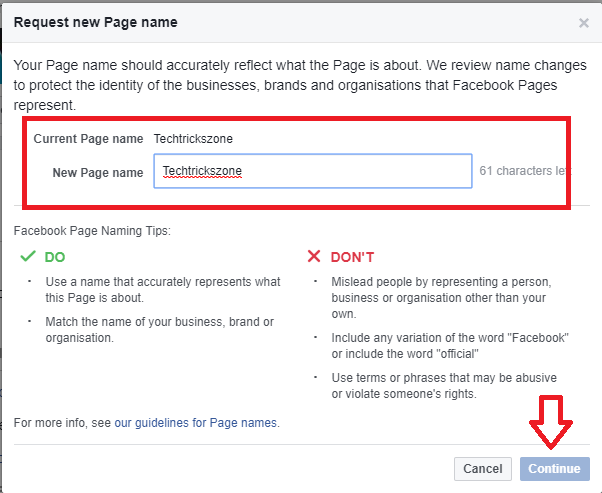Click the green checkmark icon beside DO

pos(27,256)
